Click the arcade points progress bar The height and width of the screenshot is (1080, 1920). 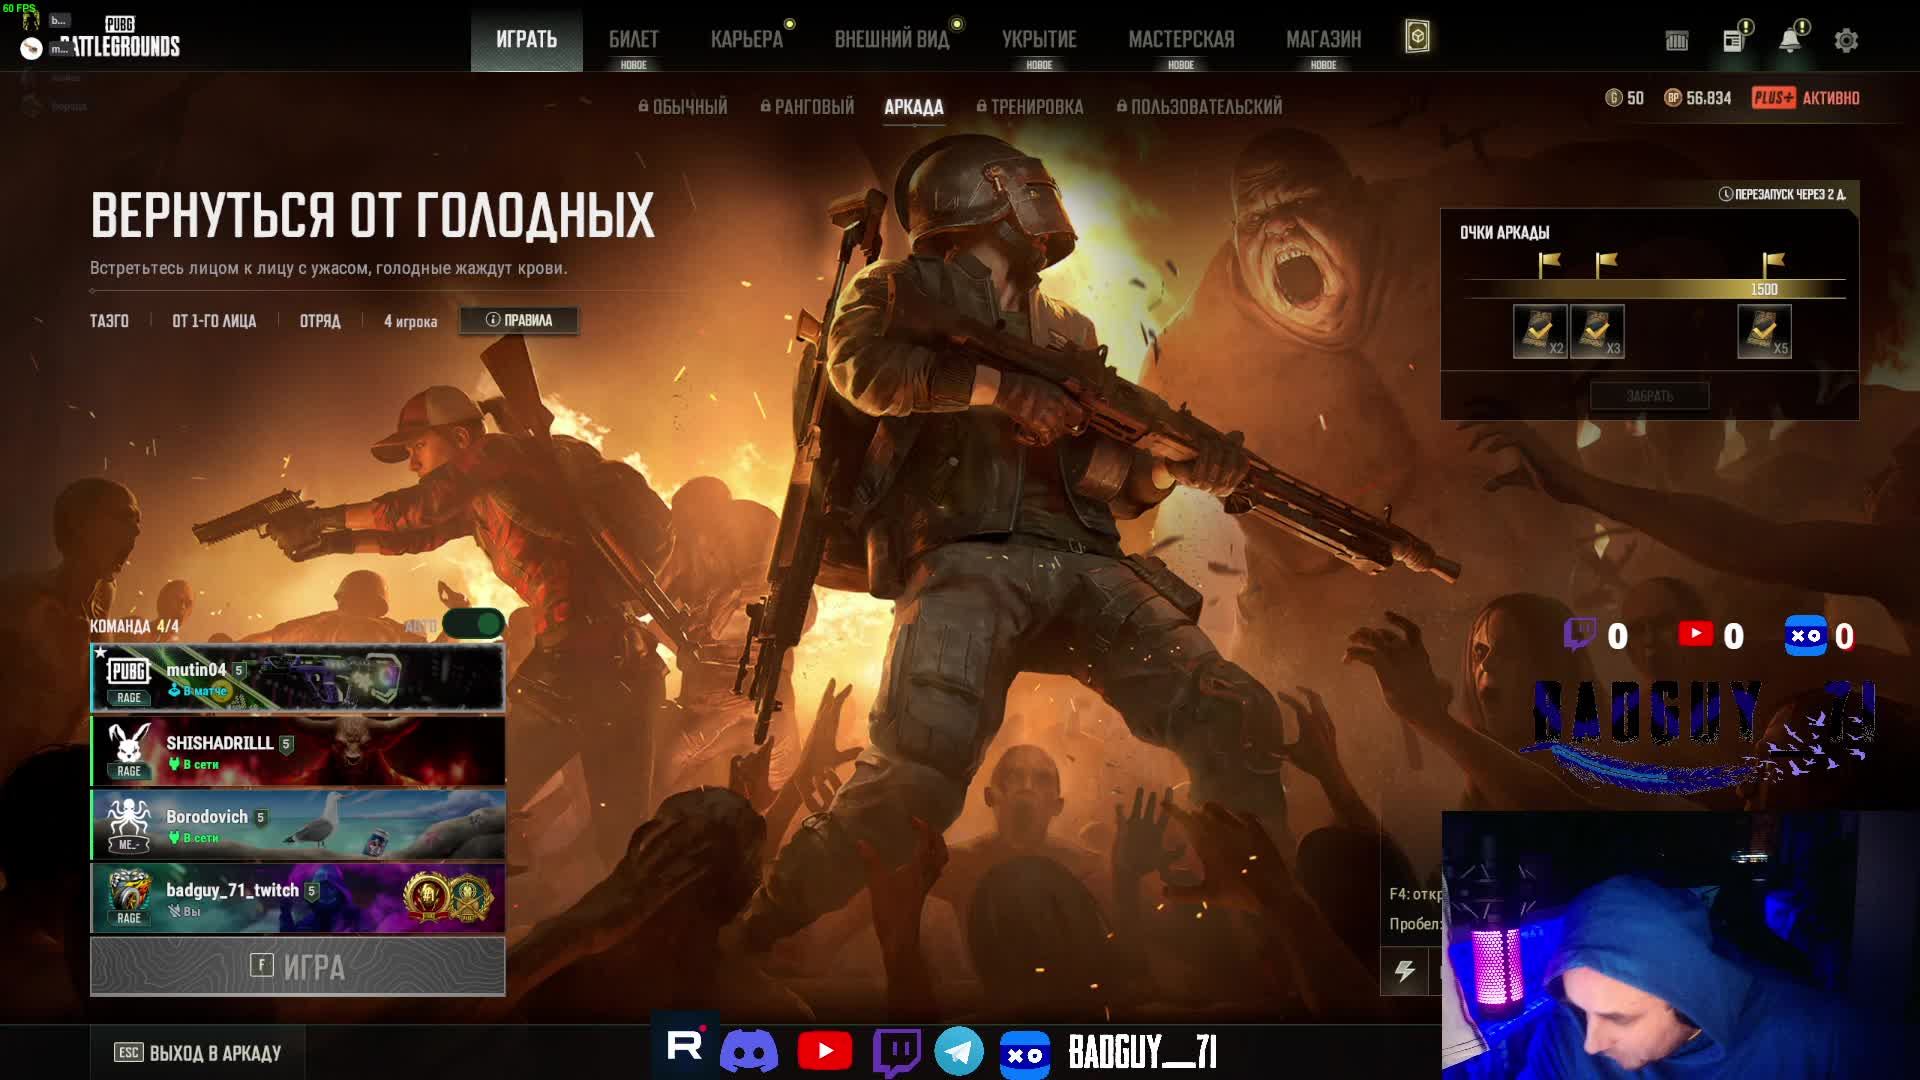(1654, 289)
